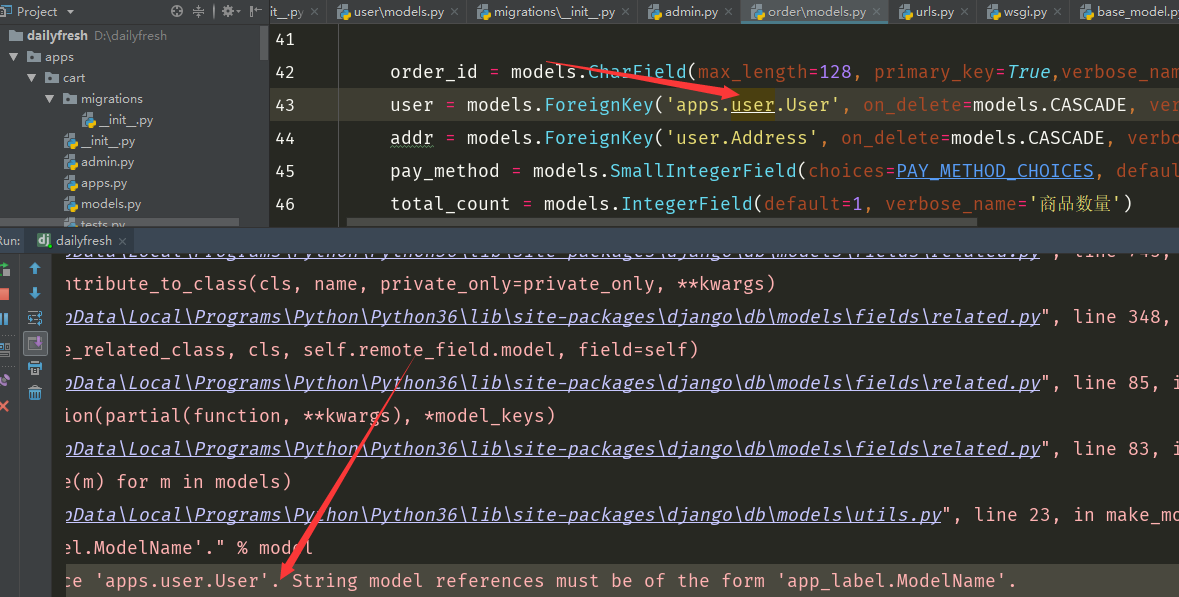This screenshot has width=1179, height=597.
Task: Open __init__.py directly under cart
Action: [x=99, y=141]
